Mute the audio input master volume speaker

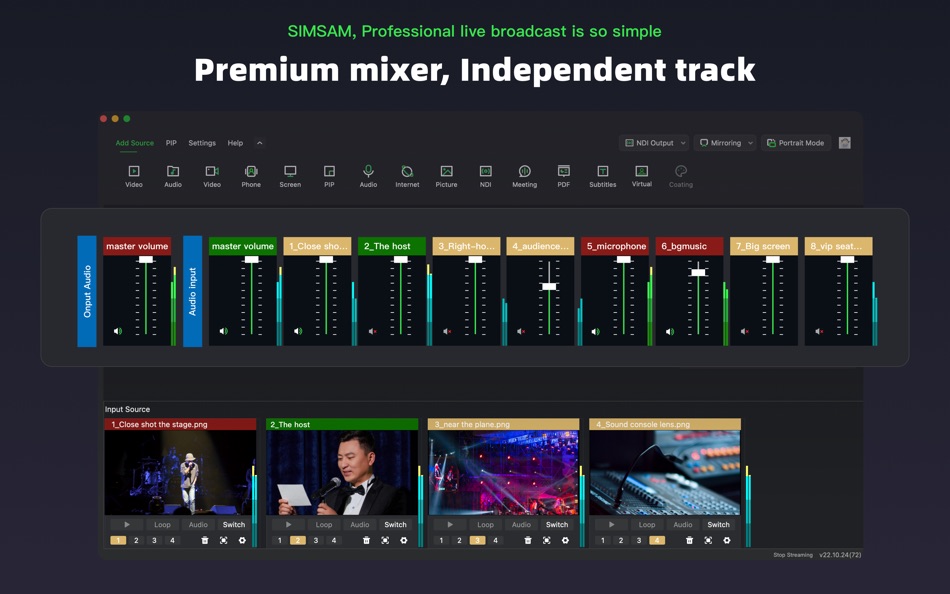click(224, 331)
